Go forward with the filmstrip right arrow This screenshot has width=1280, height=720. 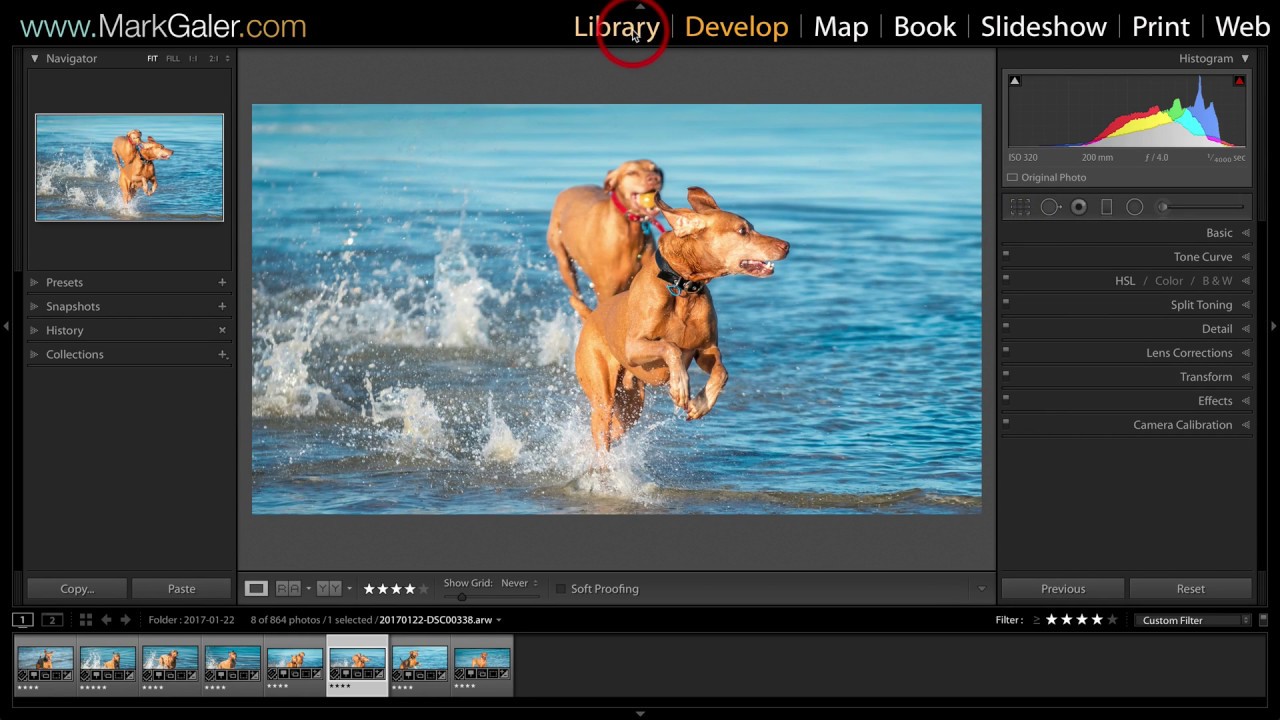(x=125, y=620)
